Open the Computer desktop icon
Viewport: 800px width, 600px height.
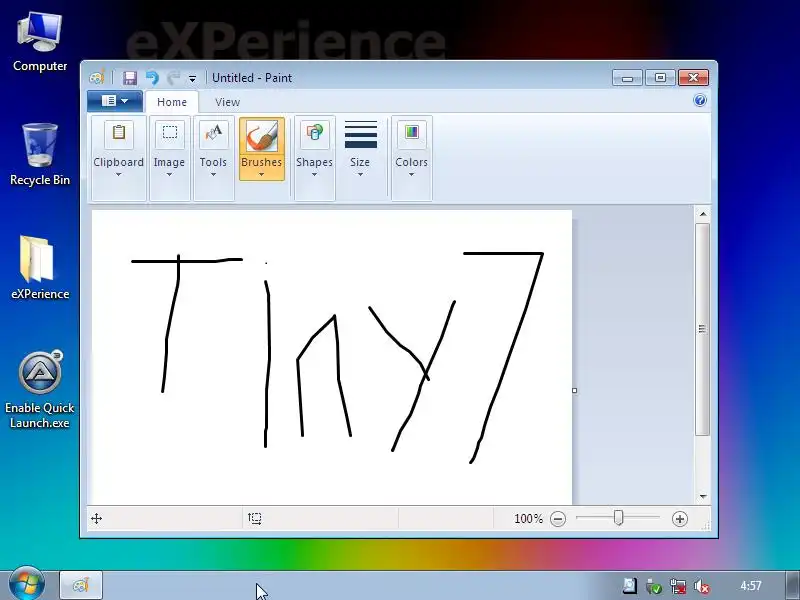[x=40, y=43]
